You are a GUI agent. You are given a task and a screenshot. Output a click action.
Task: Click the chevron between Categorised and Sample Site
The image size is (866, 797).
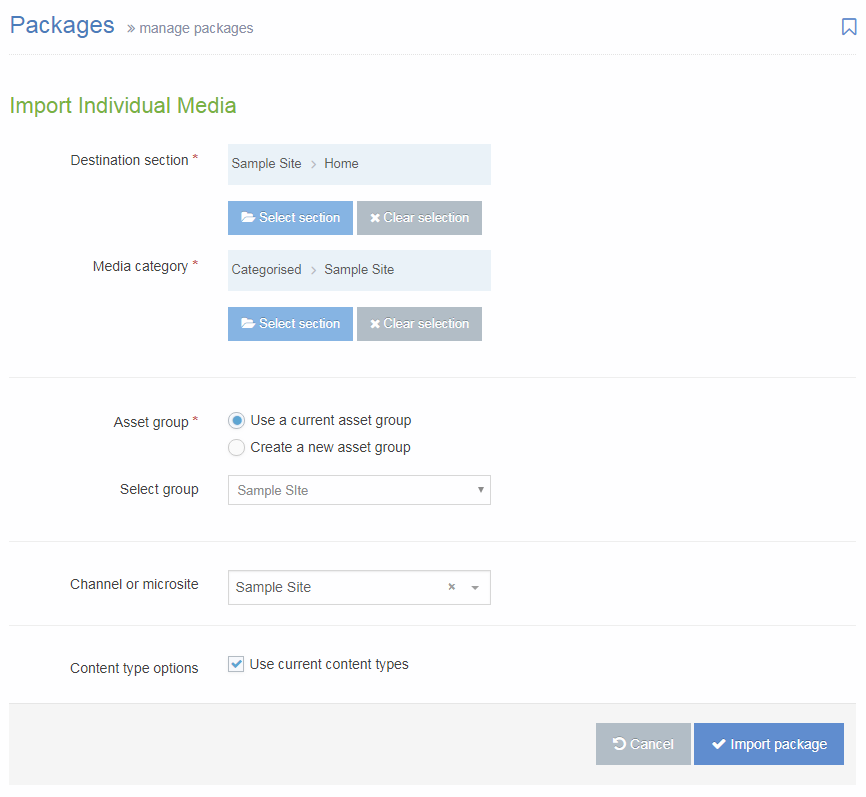click(312, 270)
